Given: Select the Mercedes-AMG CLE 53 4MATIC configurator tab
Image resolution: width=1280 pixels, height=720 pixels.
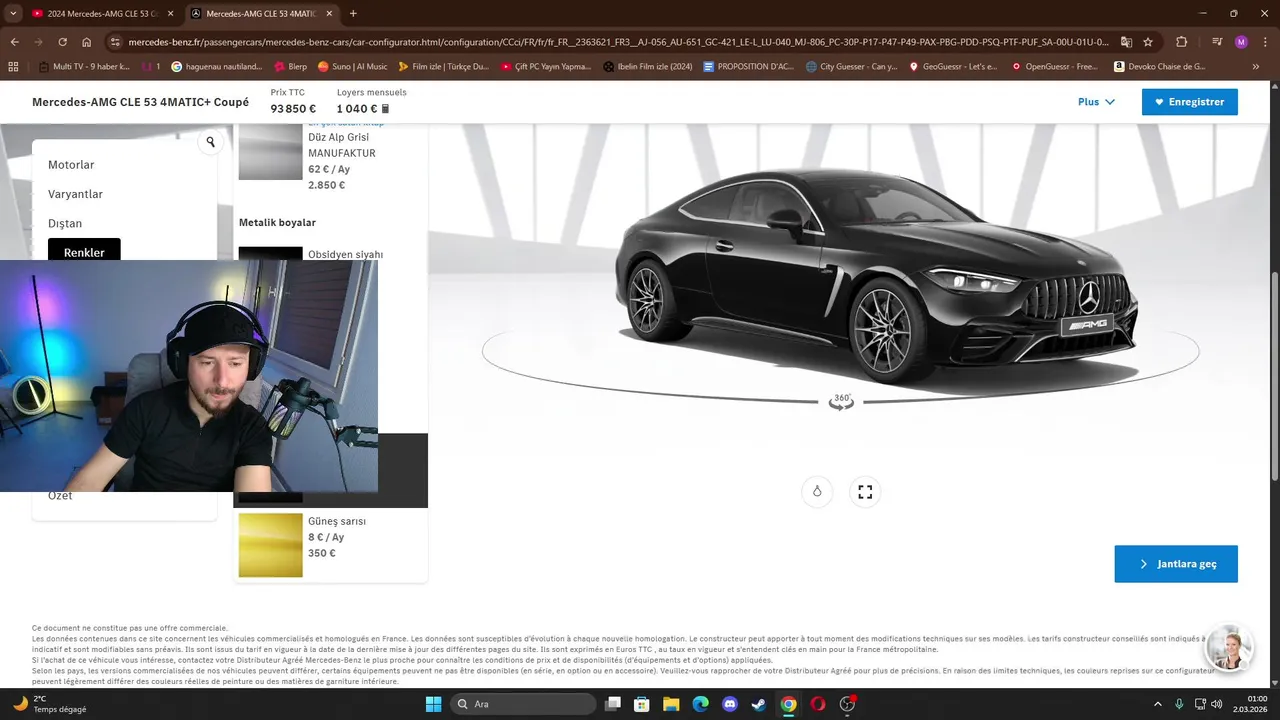Looking at the screenshot, I should pyautogui.click(x=260, y=13).
